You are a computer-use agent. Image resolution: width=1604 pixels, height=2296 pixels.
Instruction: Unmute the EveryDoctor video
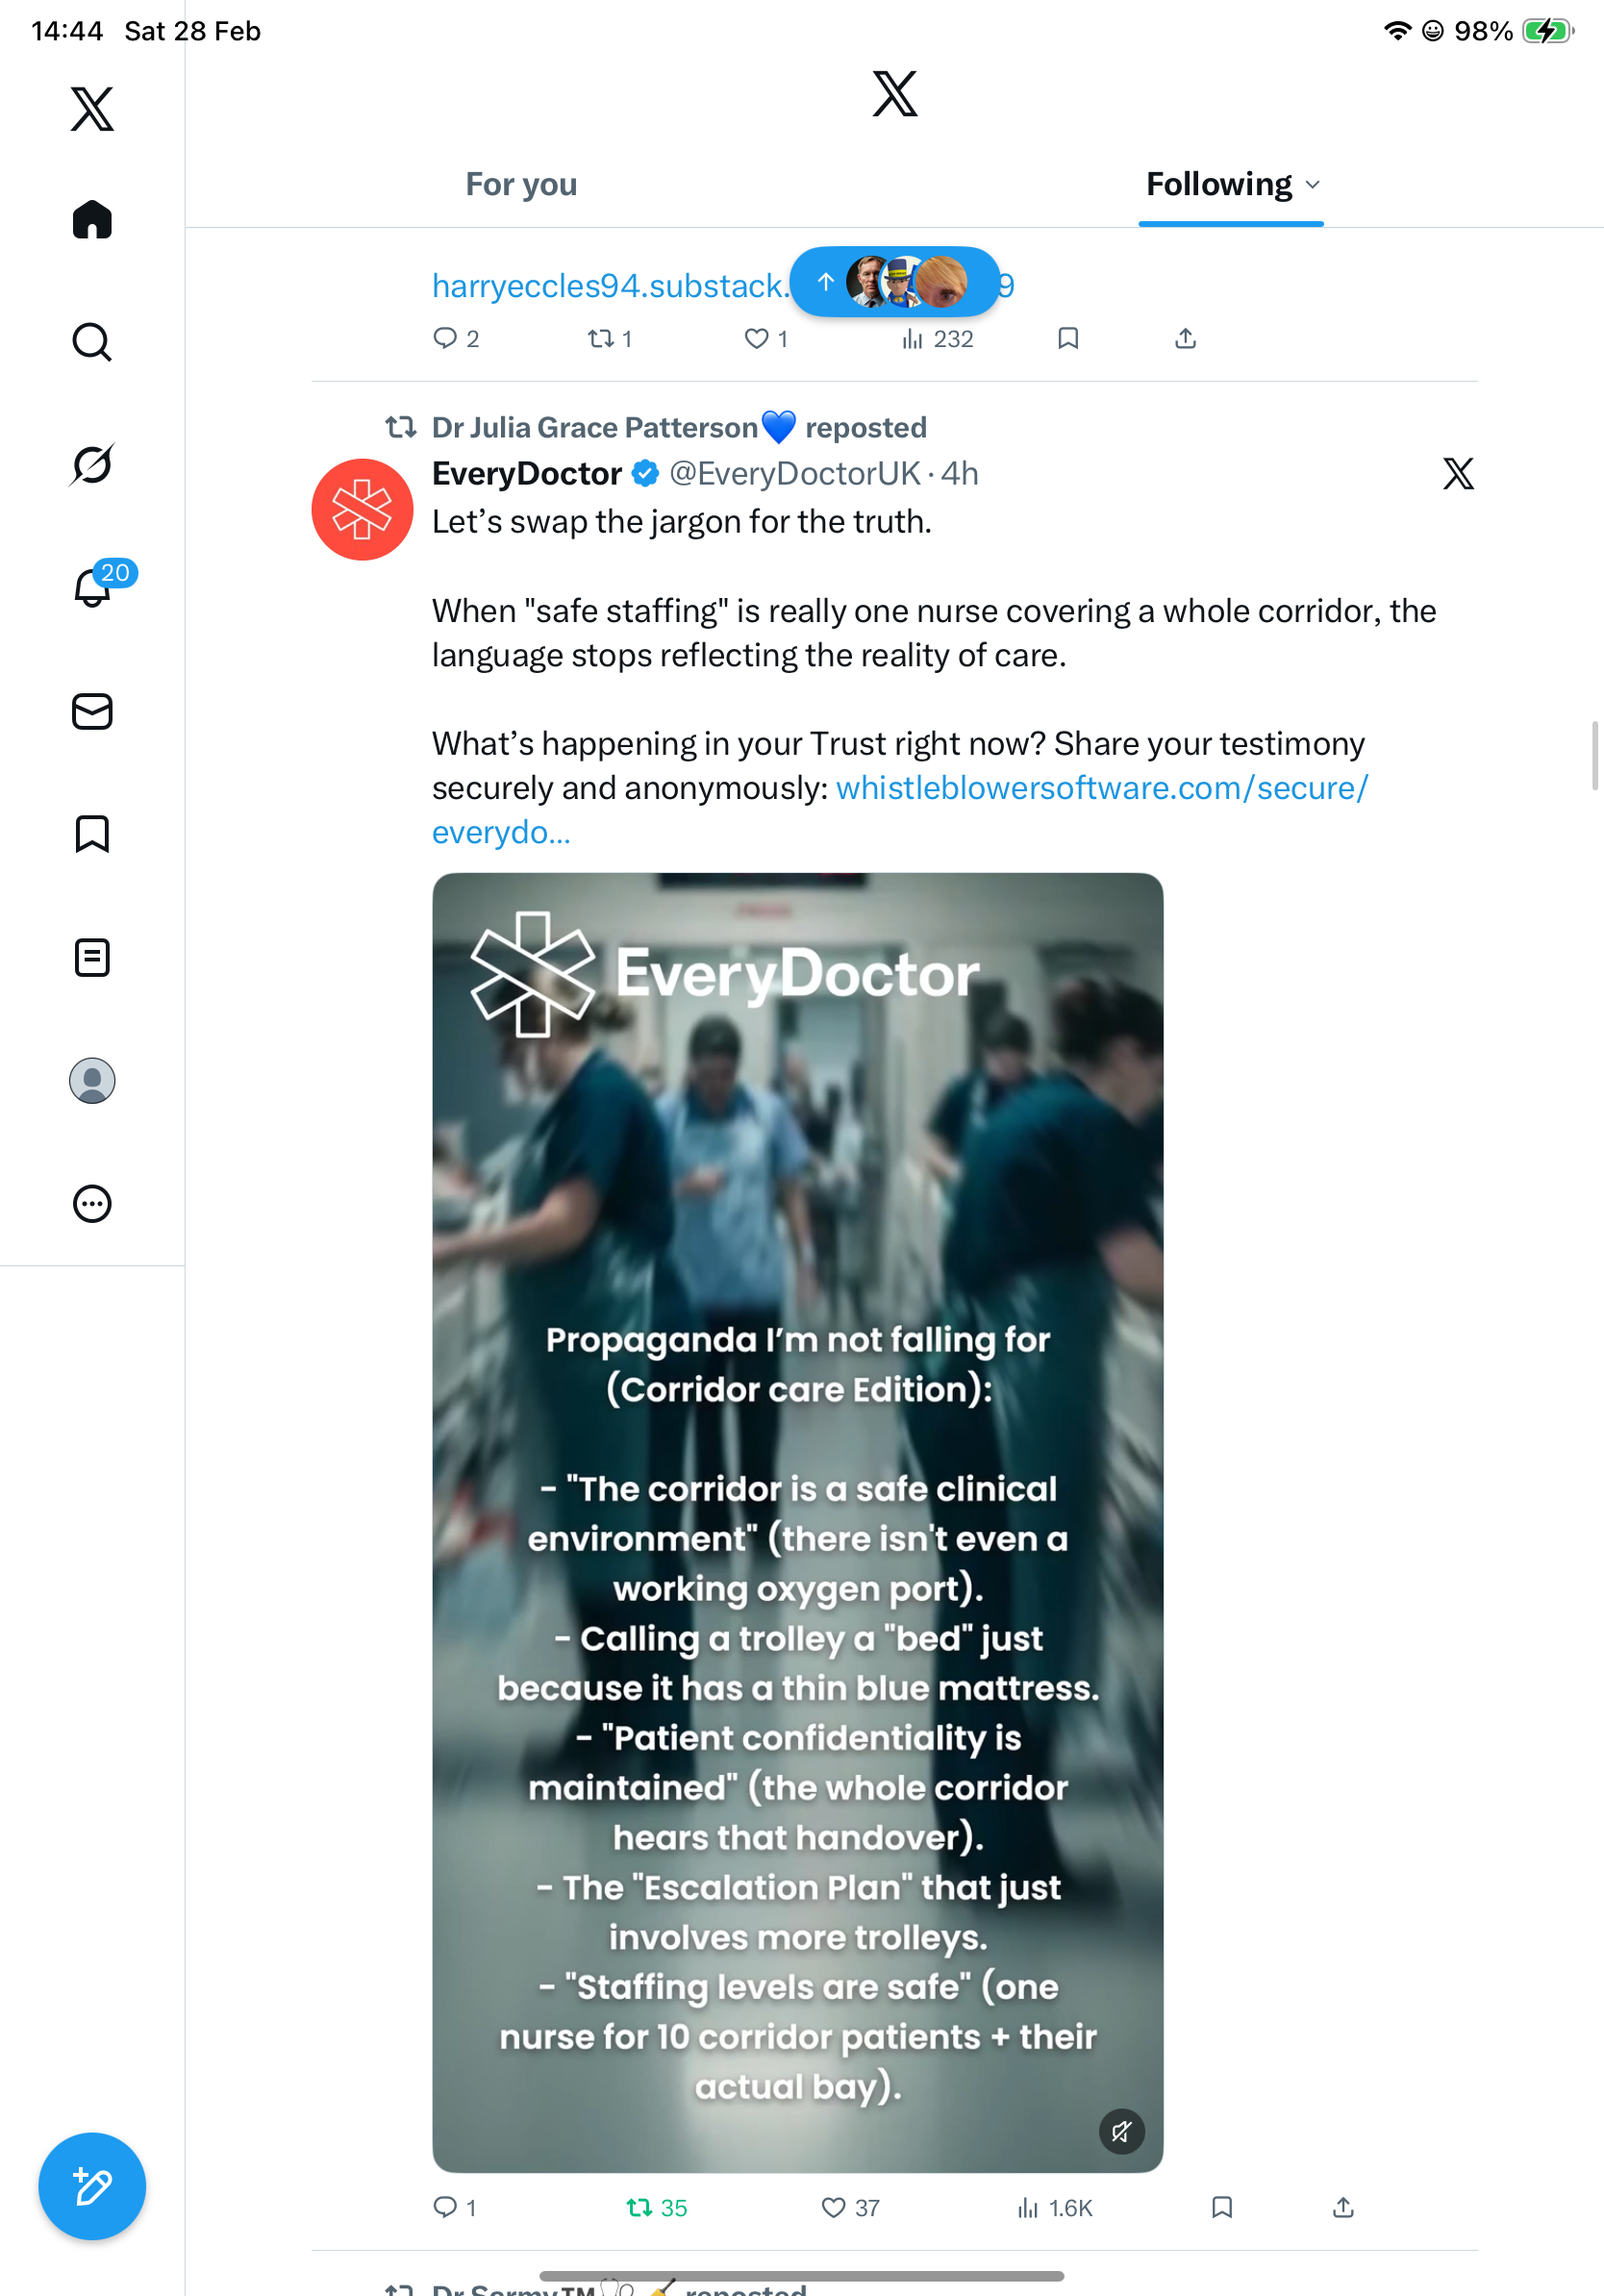point(1121,2131)
